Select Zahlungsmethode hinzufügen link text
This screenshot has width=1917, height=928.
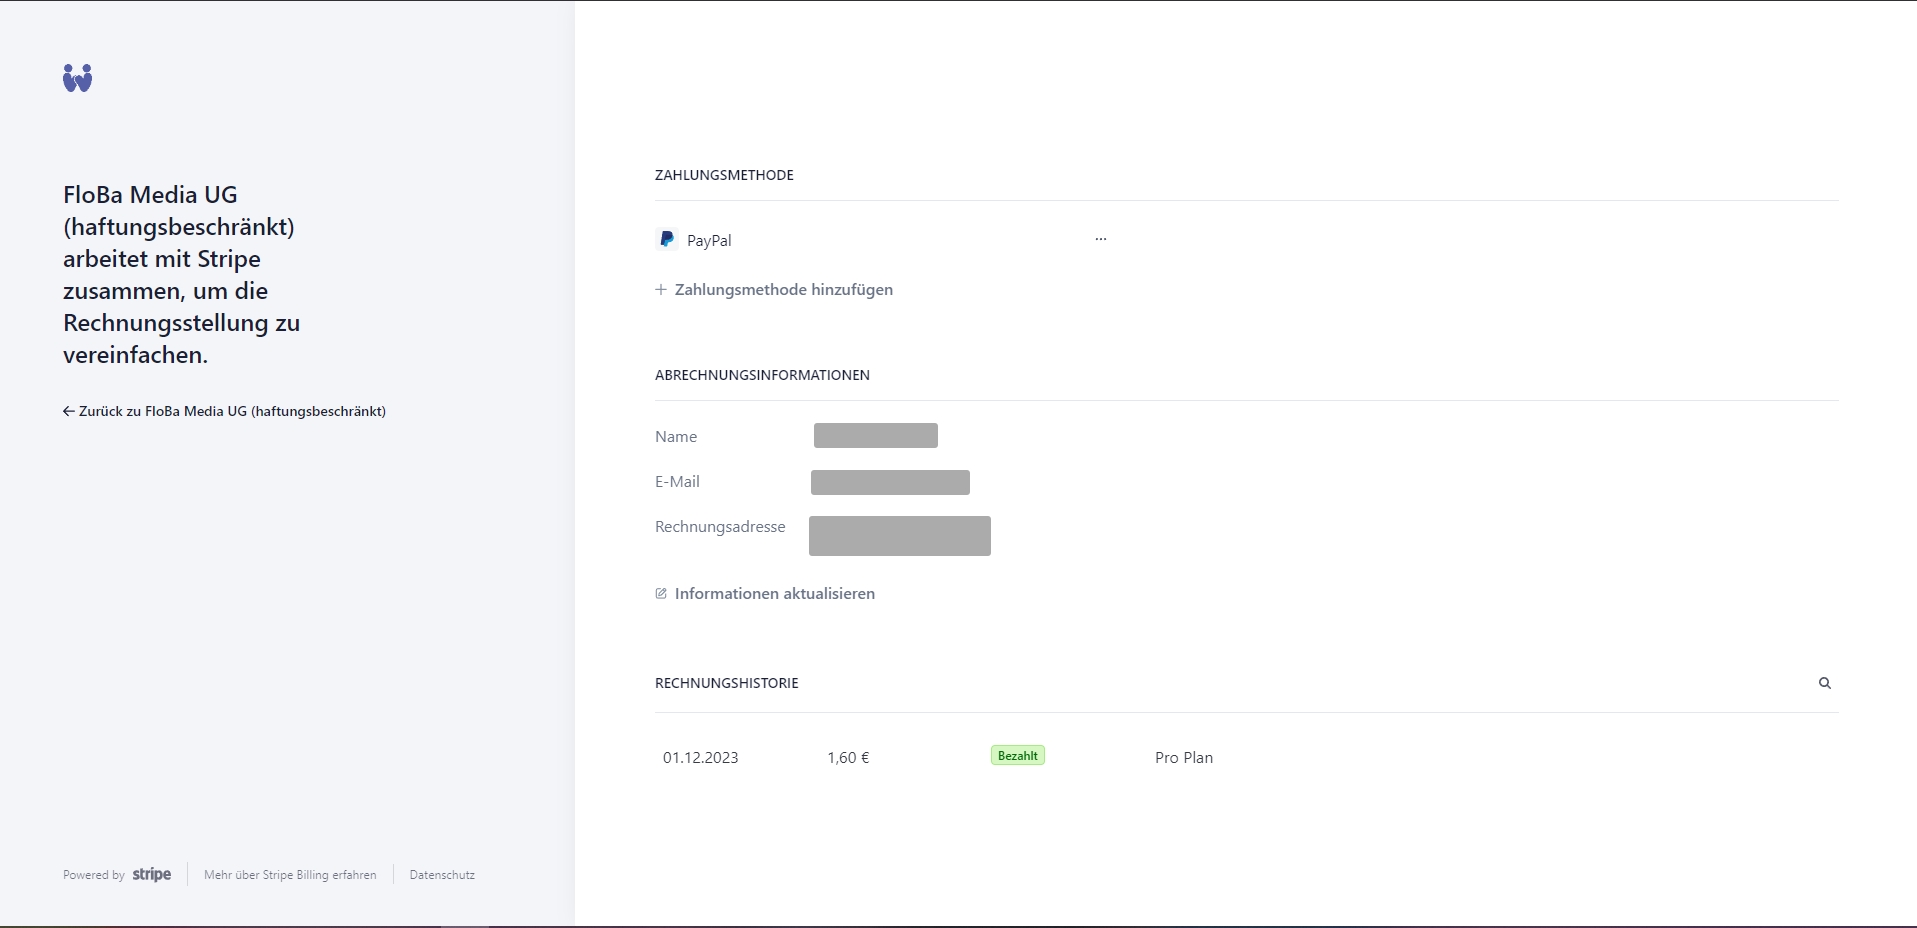pyautogui.click(x=783, y=290)
